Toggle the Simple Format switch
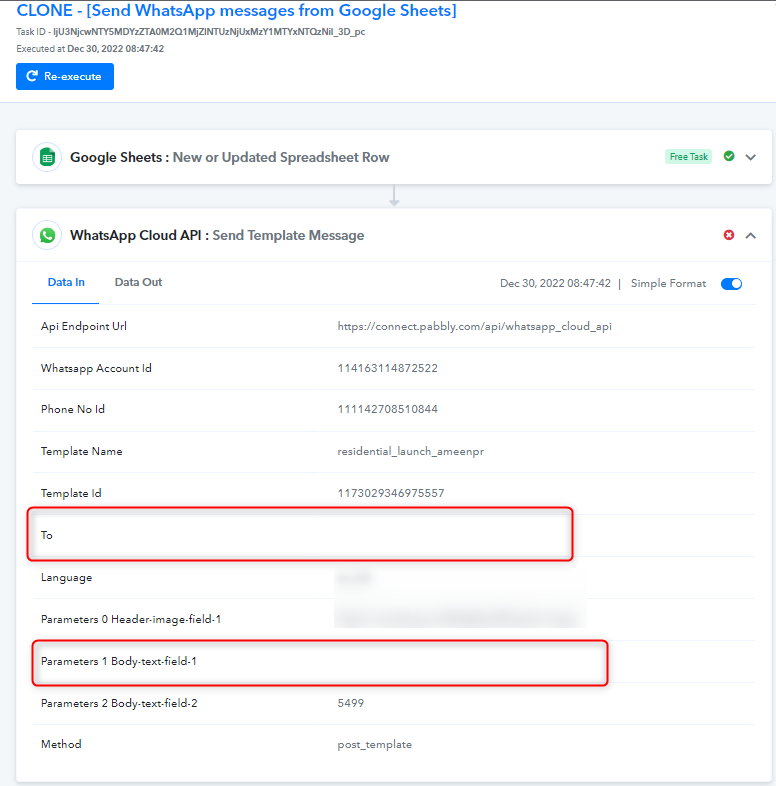776x786 pixels. pos(731,284)
